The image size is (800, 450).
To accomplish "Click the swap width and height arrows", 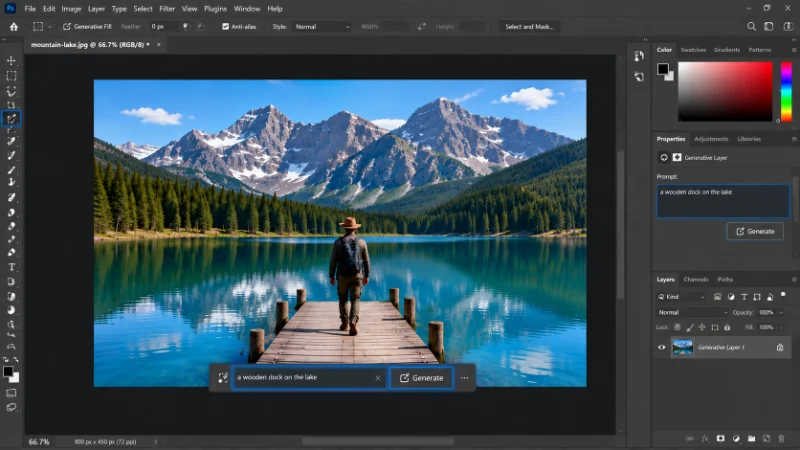I will 421,27.
